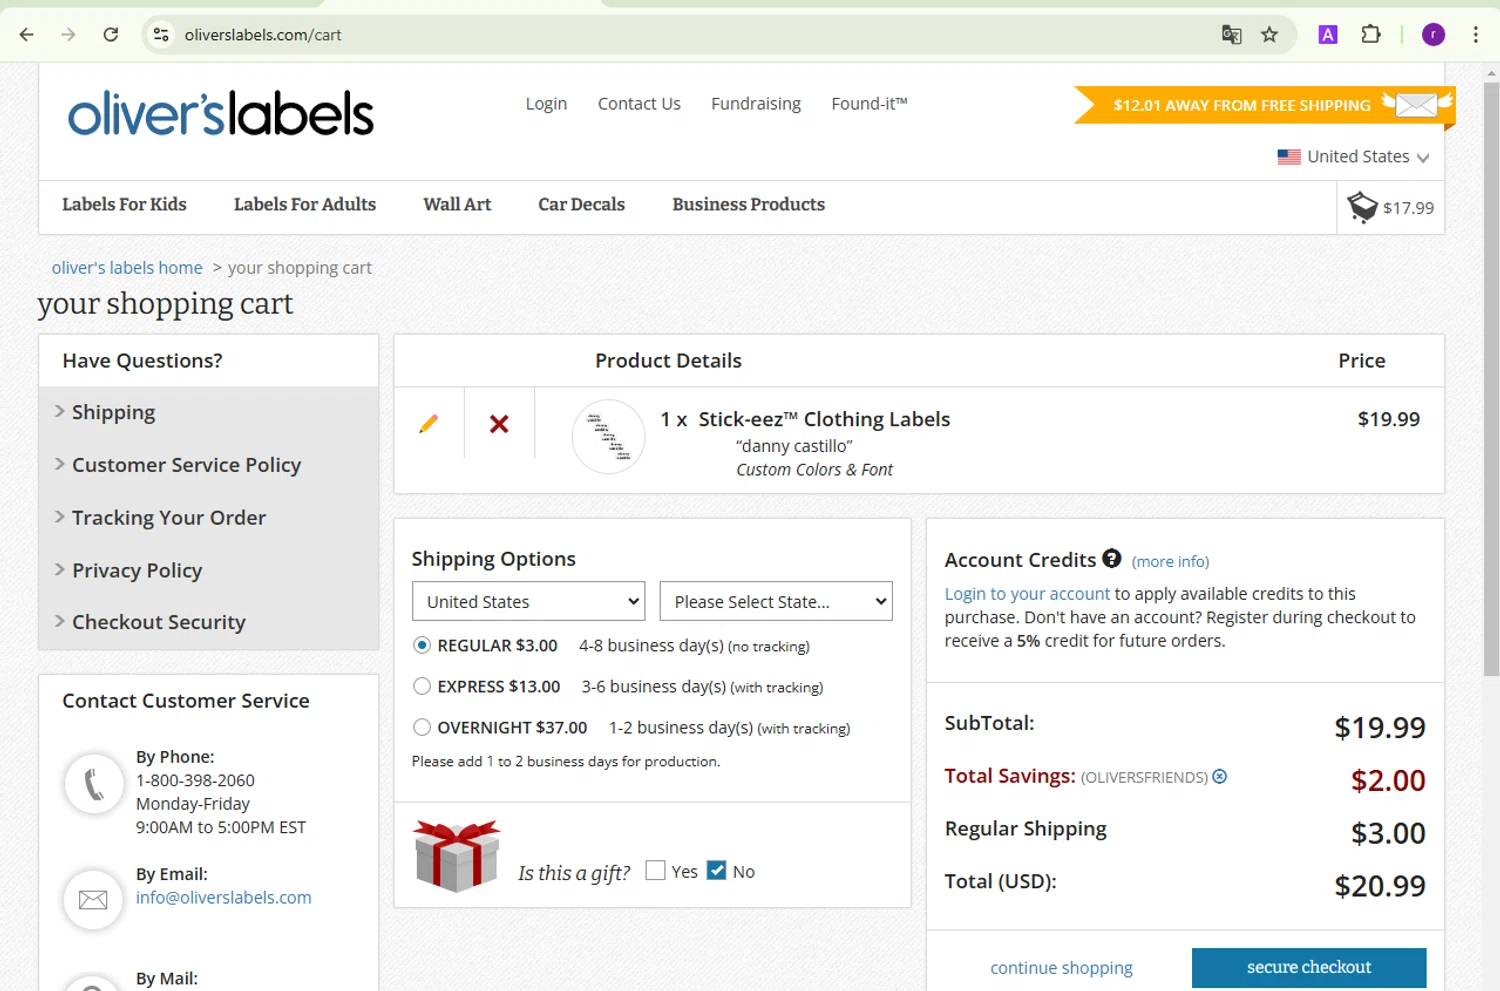
Task: Click the Stick-eez label product thumbnail
Action: point(608,437)
